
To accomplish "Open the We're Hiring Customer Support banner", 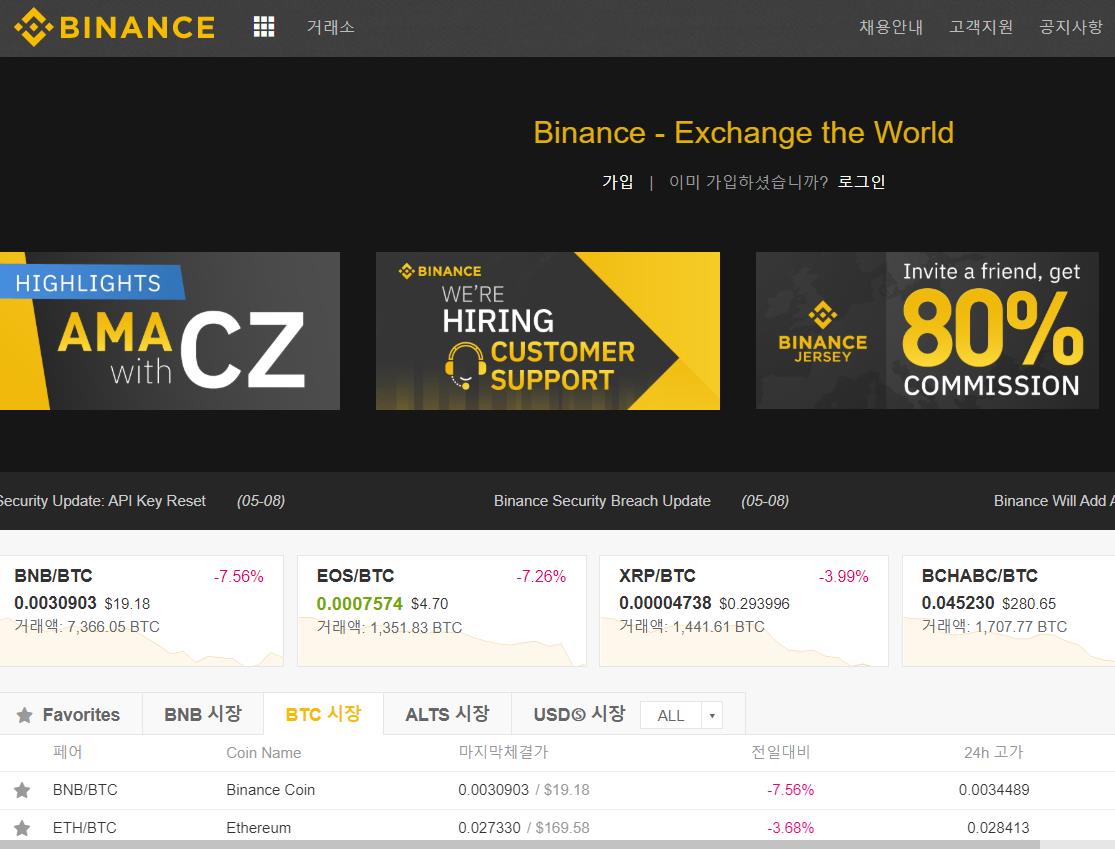I will coord(548,331).
